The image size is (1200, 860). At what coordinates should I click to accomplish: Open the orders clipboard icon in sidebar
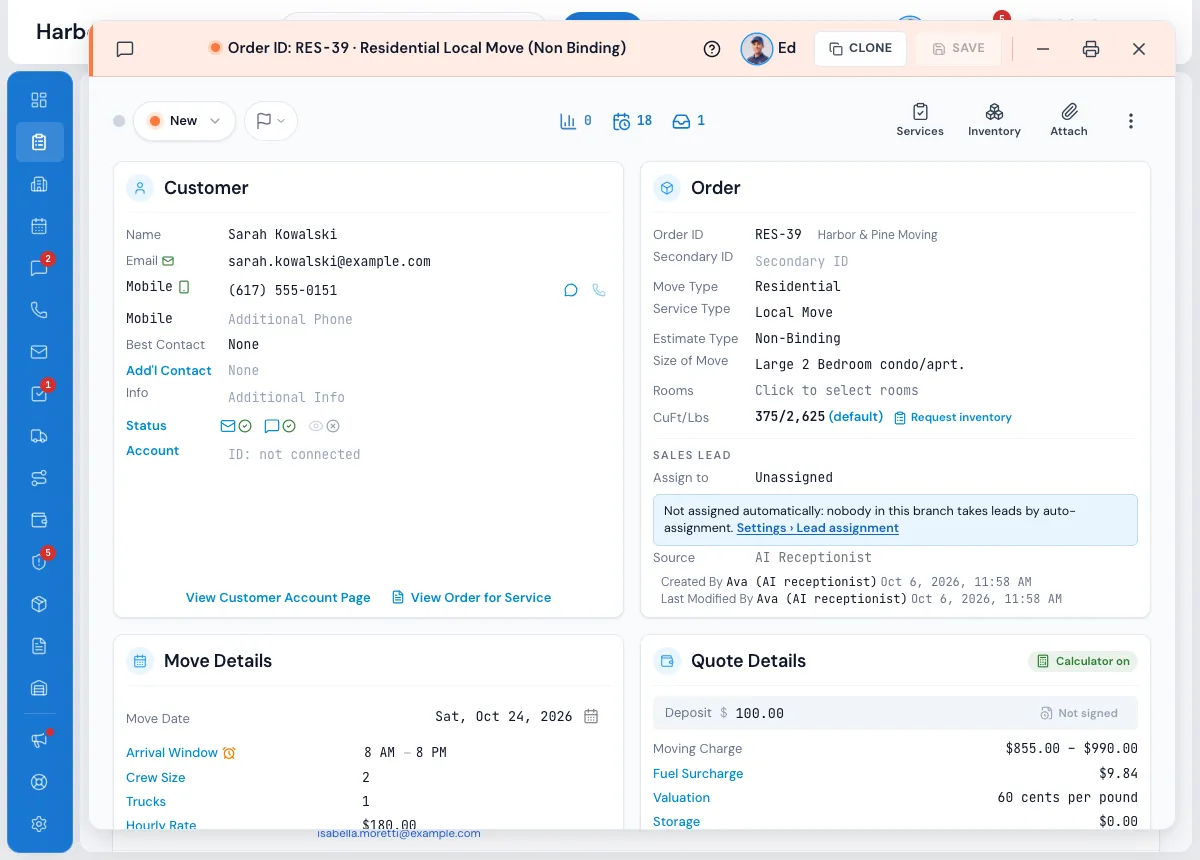(39, 142)
